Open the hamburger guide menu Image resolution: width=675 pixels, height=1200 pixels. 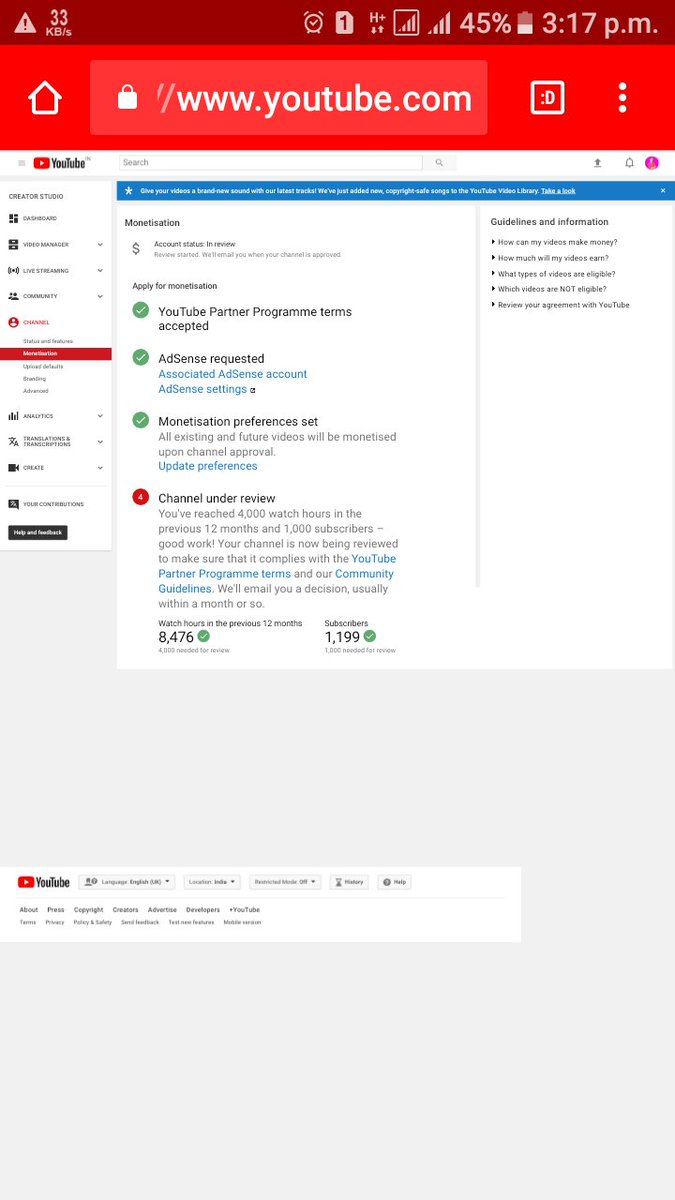[22, 163]
